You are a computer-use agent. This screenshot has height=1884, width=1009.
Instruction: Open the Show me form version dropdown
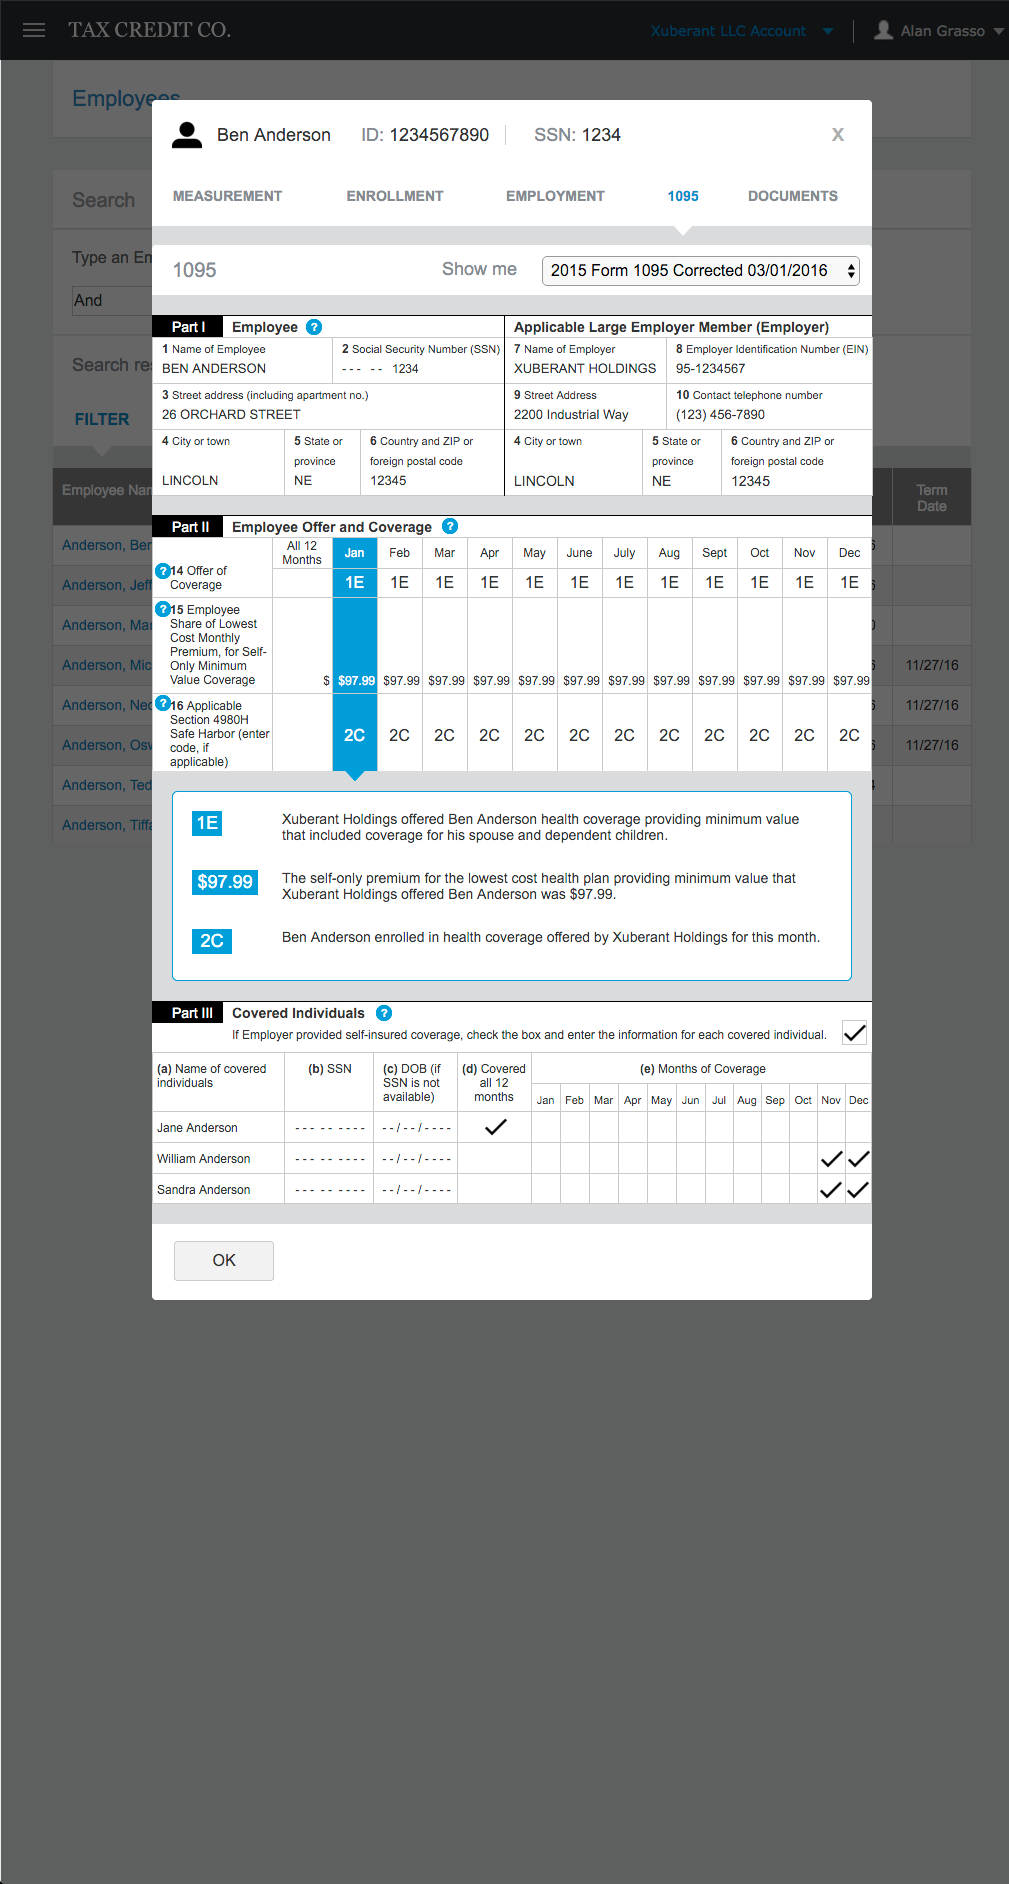[x=701, y=270]
